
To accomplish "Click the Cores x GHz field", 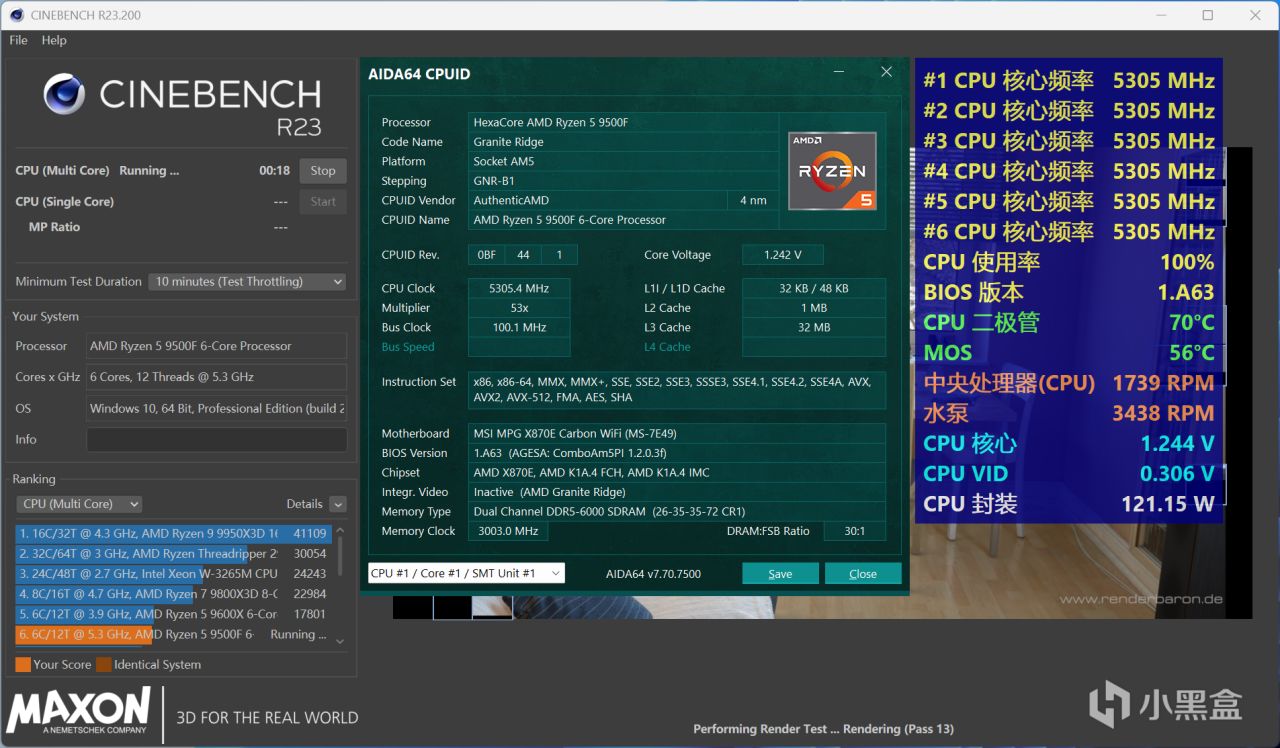I will tap(217, 377).
